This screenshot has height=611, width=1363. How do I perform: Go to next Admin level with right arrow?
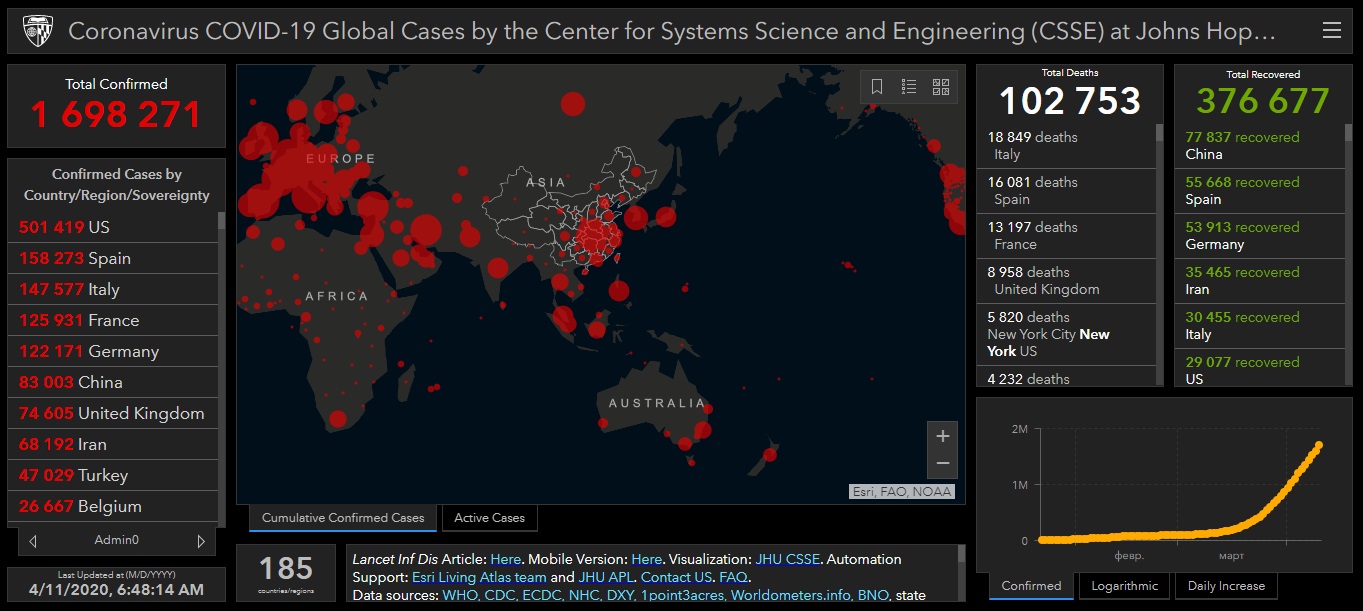click(201, 541)
